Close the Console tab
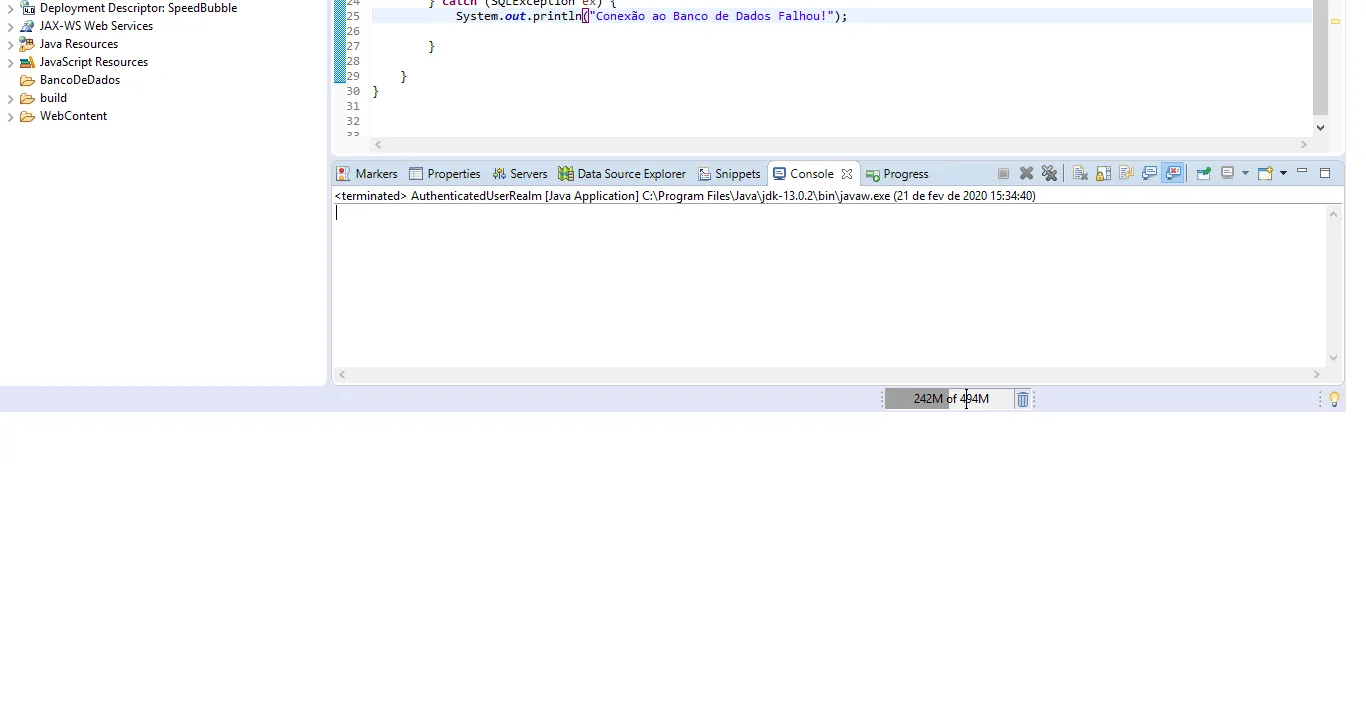1366x728 pixels. click(847, 174)
